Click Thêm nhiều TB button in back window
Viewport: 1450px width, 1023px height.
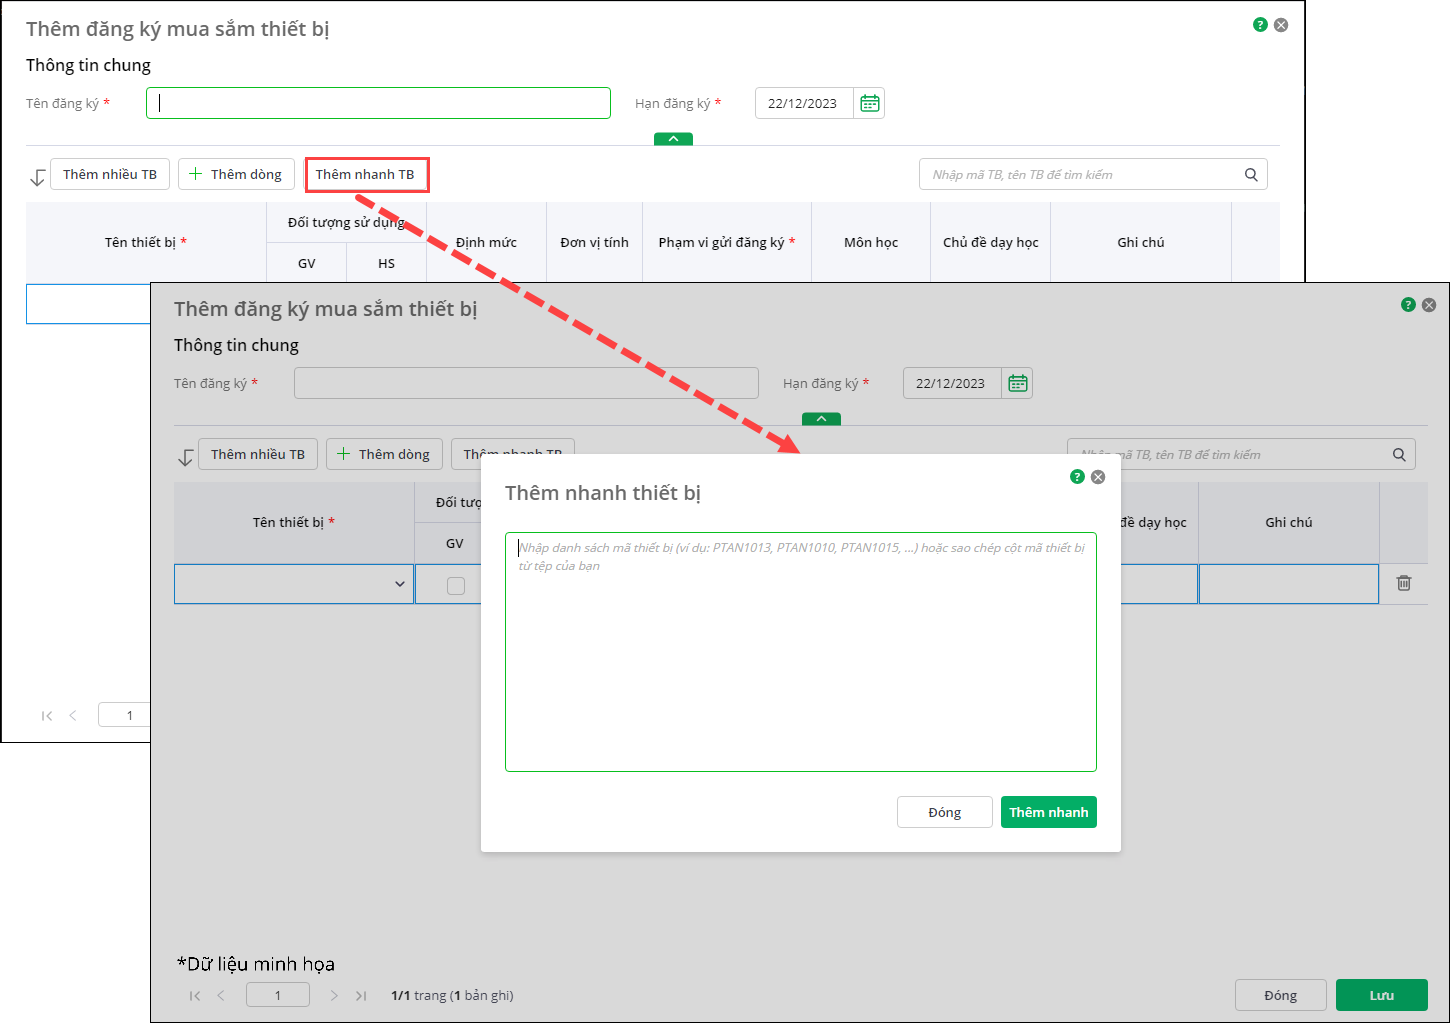[110, 174]
